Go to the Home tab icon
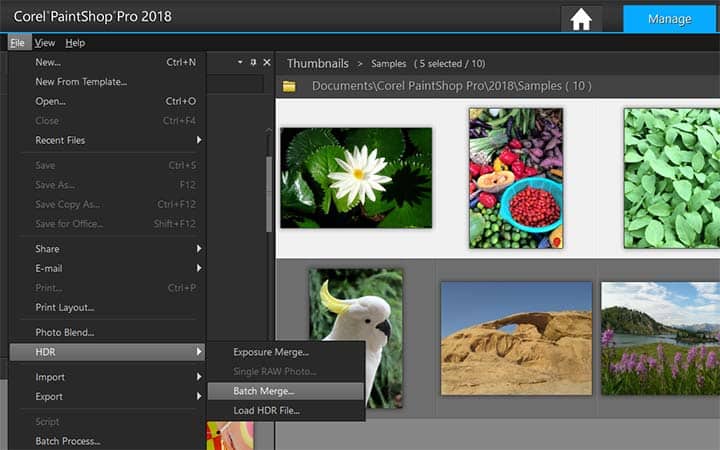 [x=581, y=20]
